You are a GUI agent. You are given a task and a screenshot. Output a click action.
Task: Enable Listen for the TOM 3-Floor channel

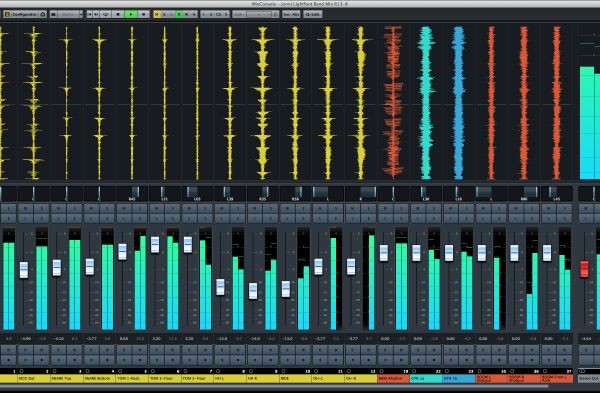[189, 218]
